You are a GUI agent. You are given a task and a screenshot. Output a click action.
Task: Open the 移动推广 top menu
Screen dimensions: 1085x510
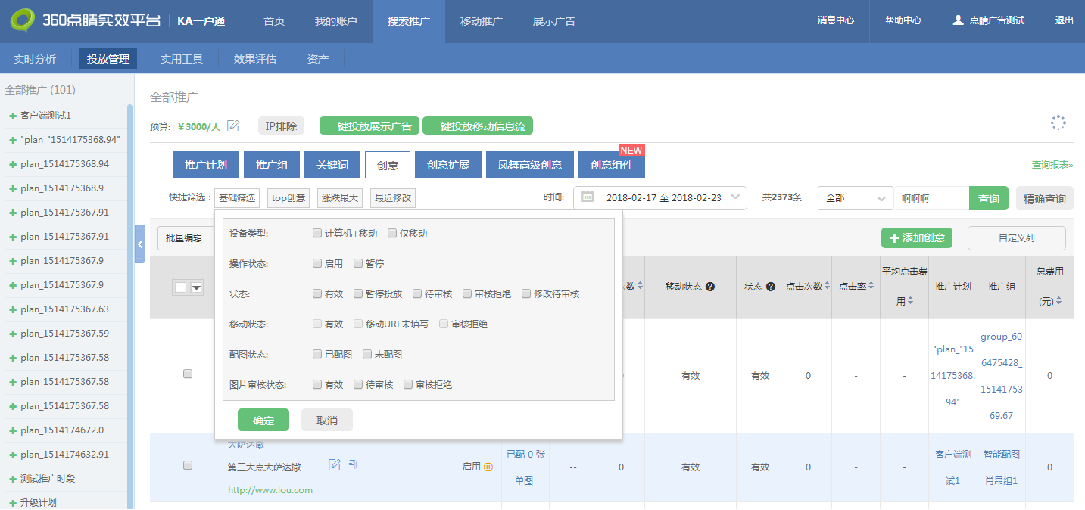click(481, 20)
